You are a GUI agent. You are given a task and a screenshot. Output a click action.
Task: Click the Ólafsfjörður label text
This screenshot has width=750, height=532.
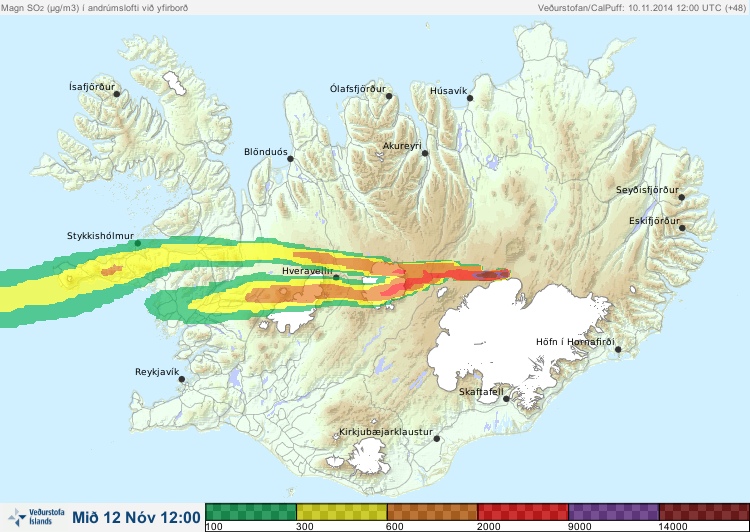point(358,89)
